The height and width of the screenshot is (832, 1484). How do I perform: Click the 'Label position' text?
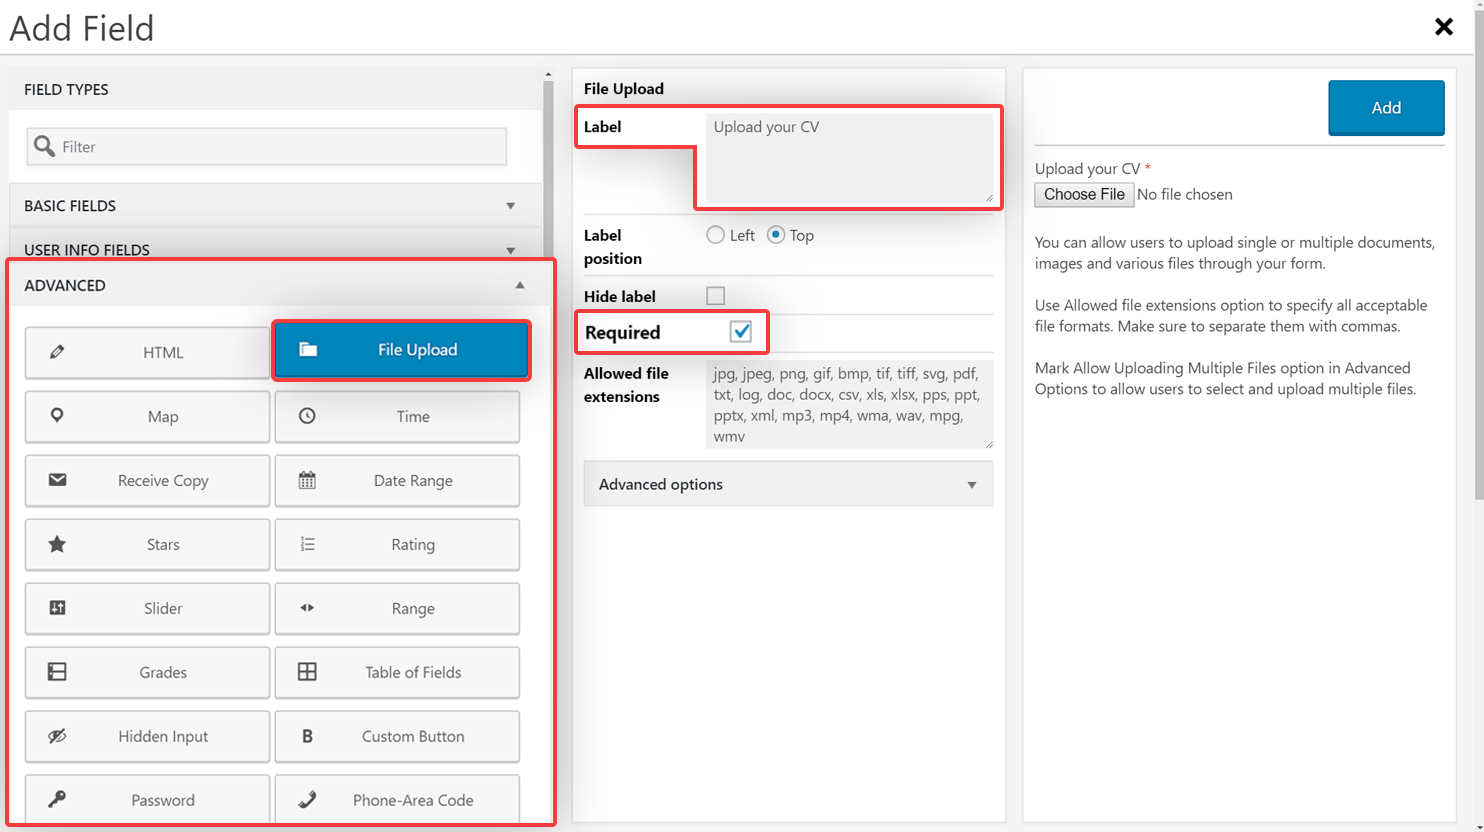[x=613, y=247]
